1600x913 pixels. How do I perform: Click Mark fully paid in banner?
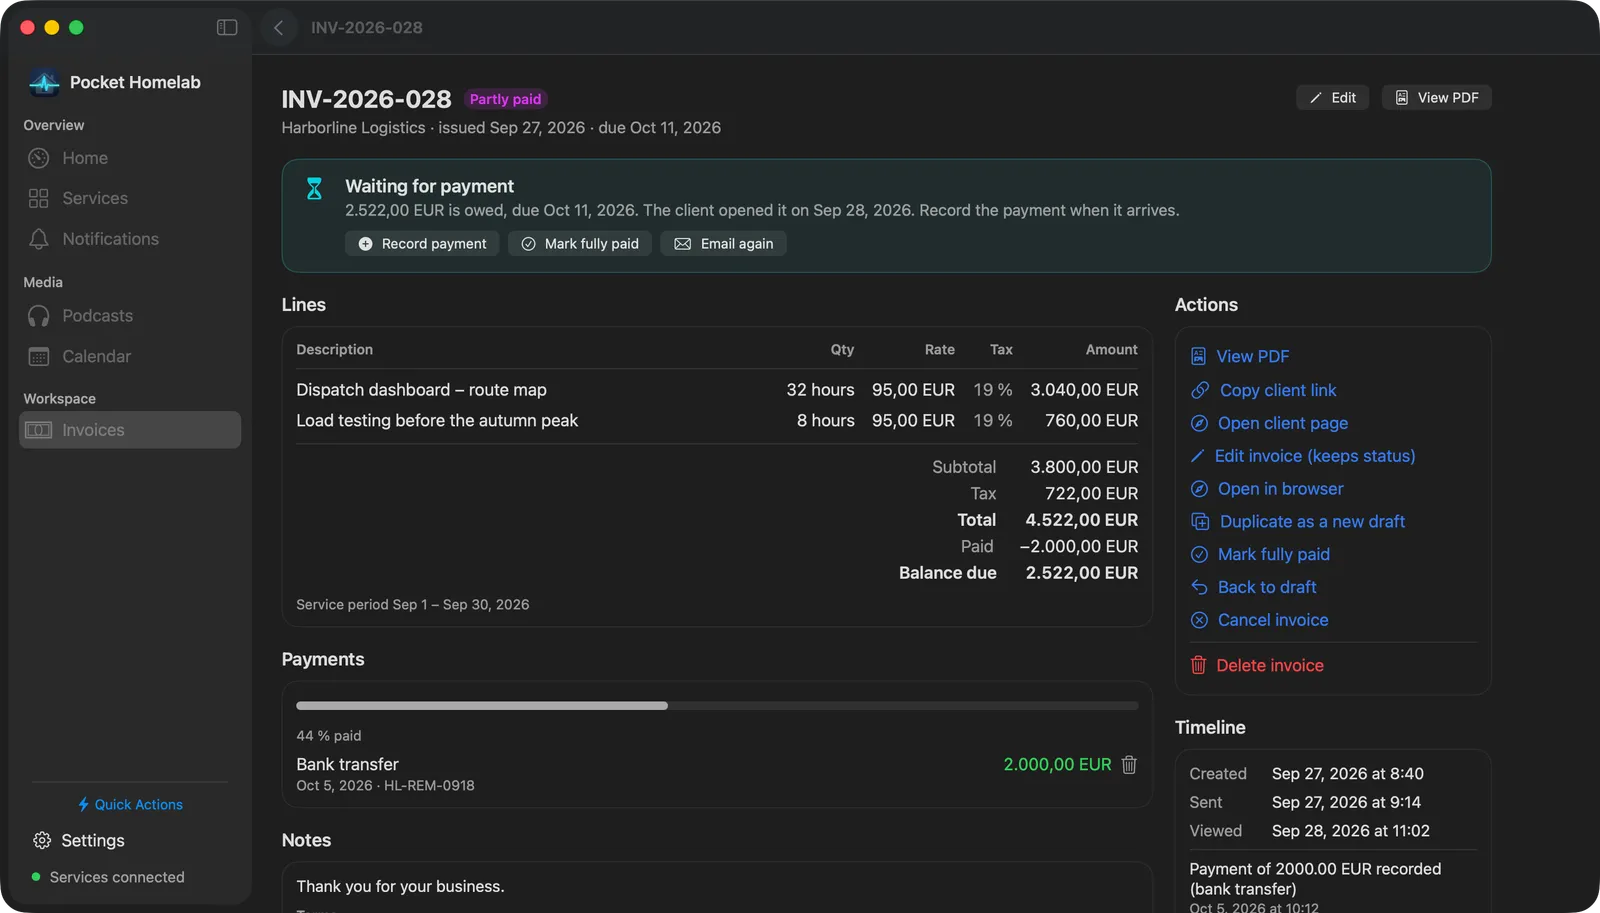pos(580,243)
